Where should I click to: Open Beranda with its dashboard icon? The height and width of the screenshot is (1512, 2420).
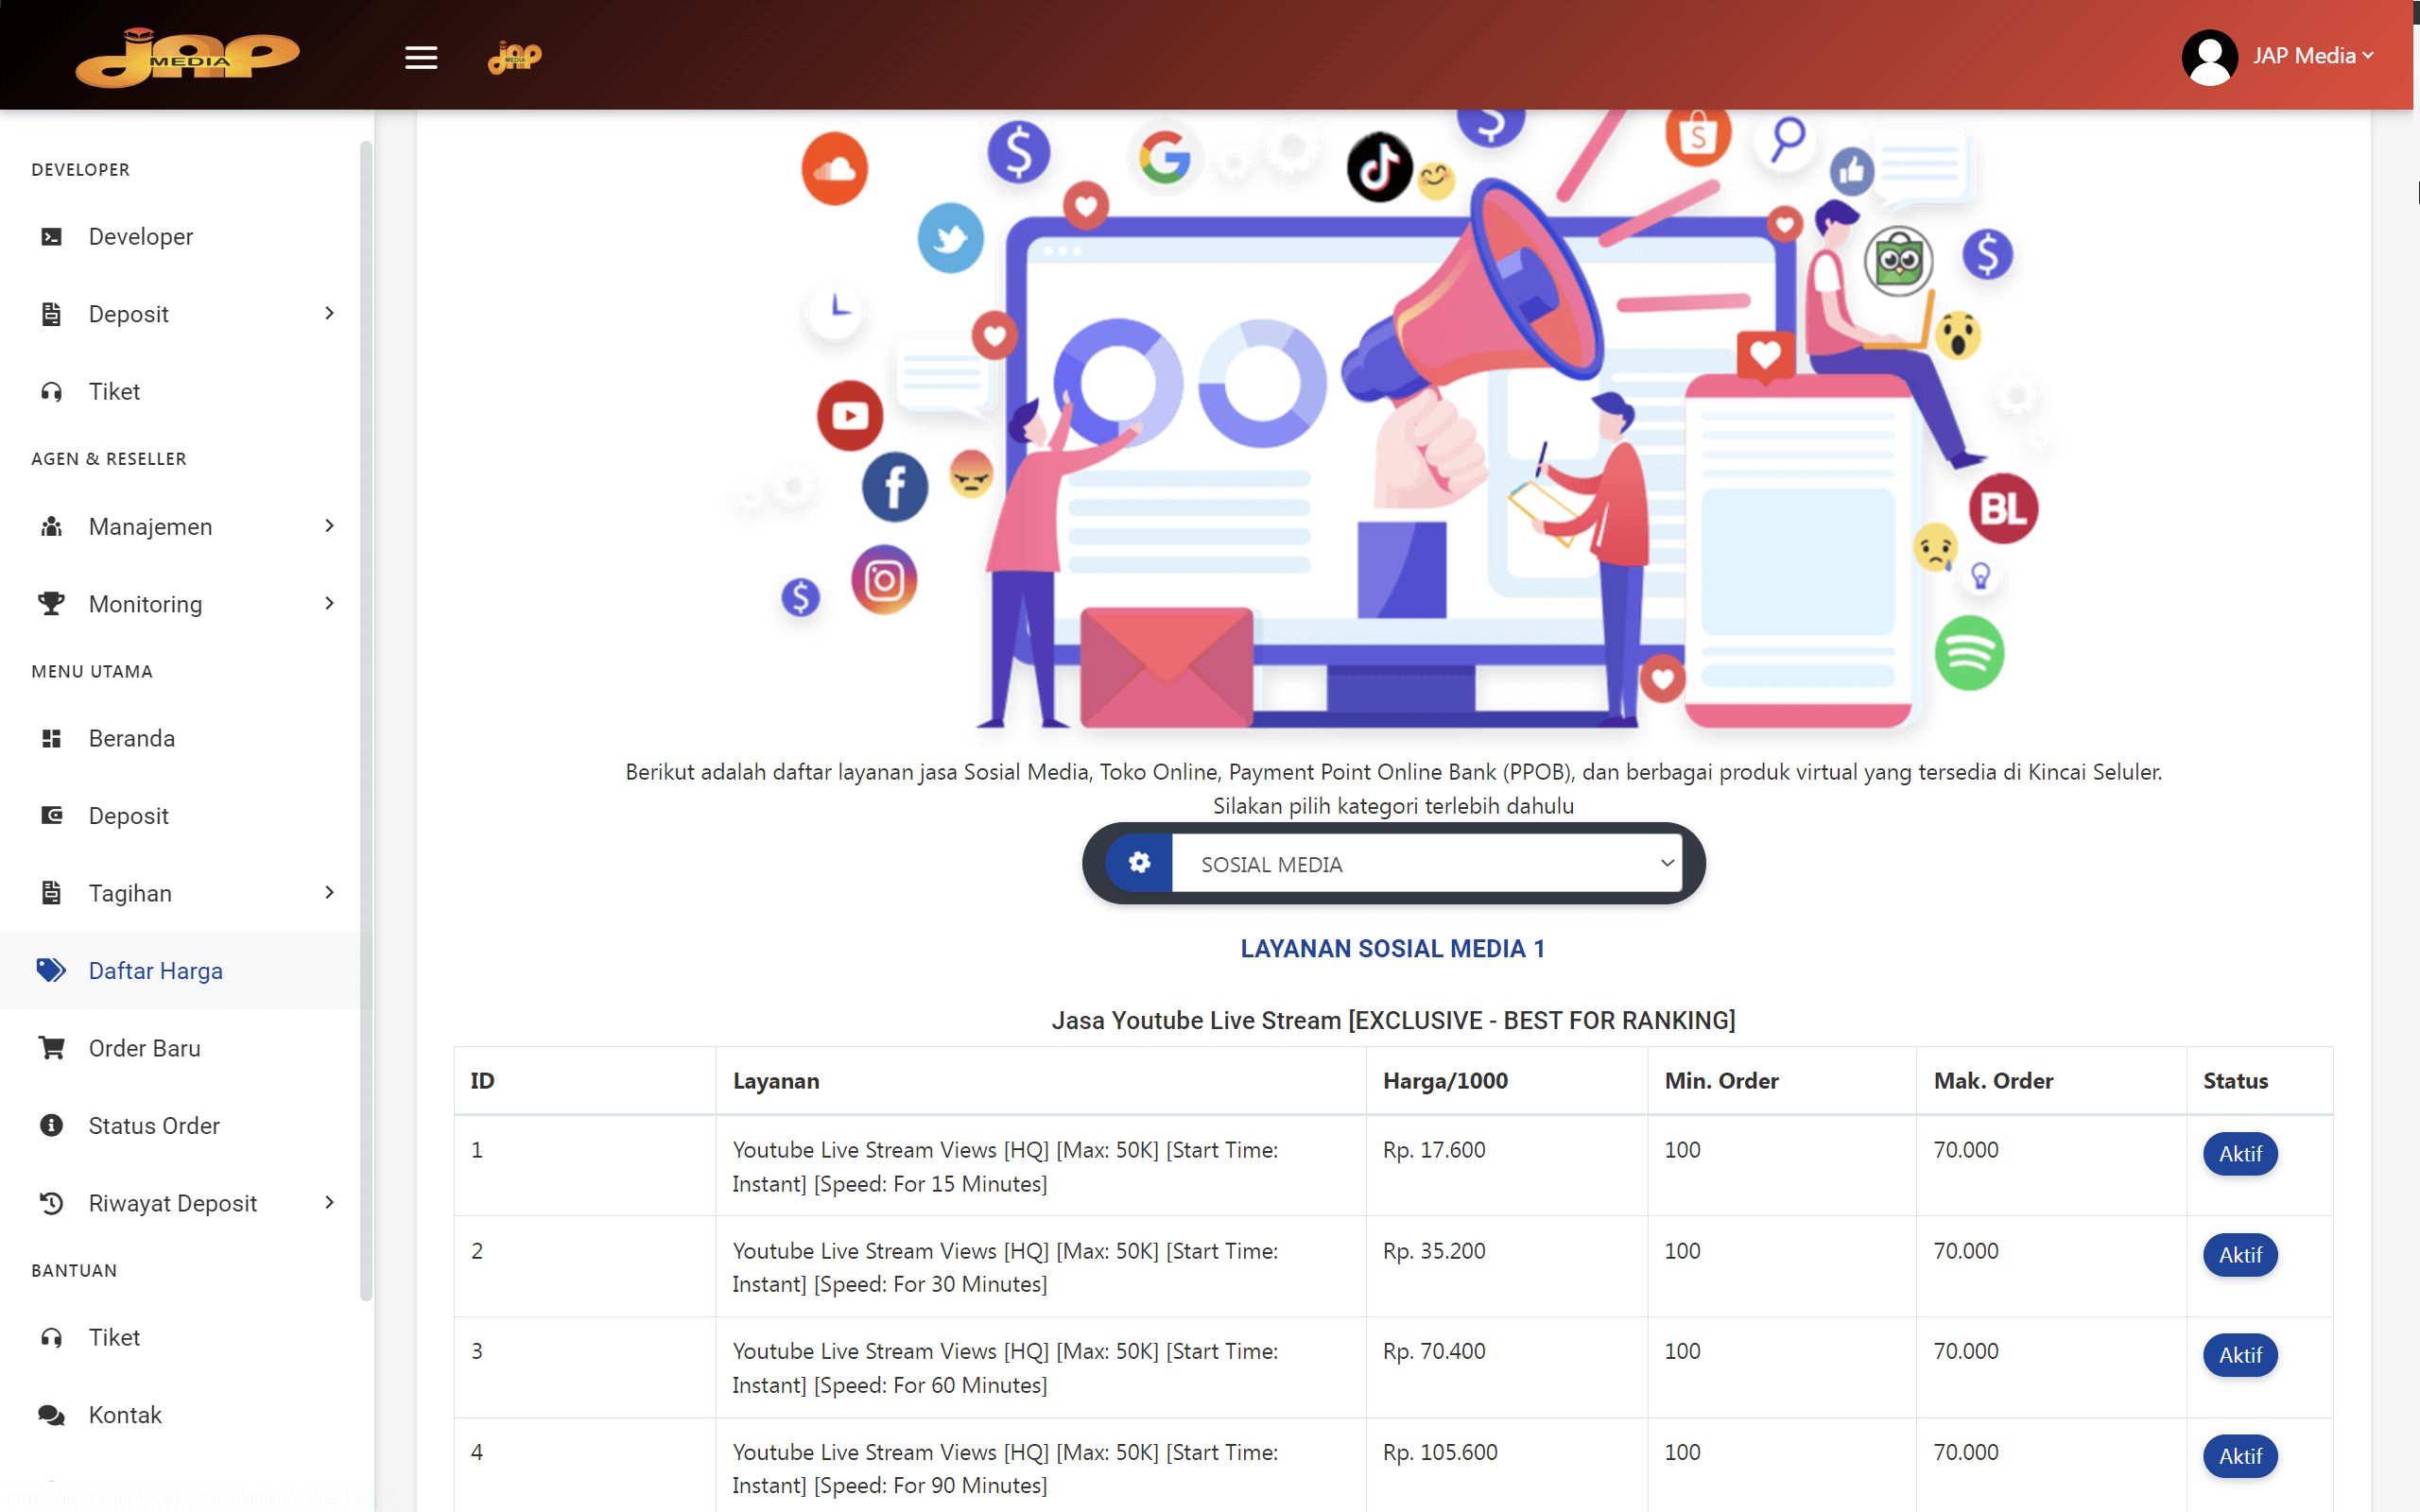click(x=51, y=738)
